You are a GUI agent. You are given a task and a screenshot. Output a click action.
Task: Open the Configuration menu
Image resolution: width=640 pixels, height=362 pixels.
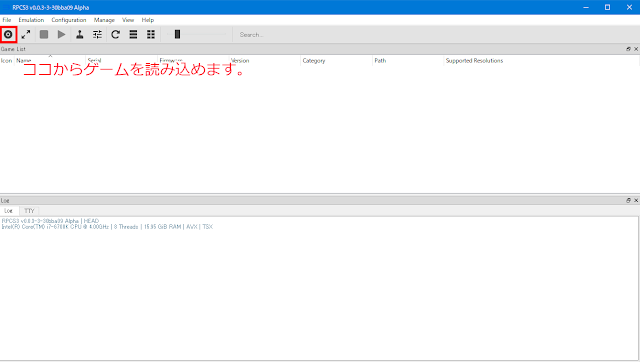(x=69, y=20)
